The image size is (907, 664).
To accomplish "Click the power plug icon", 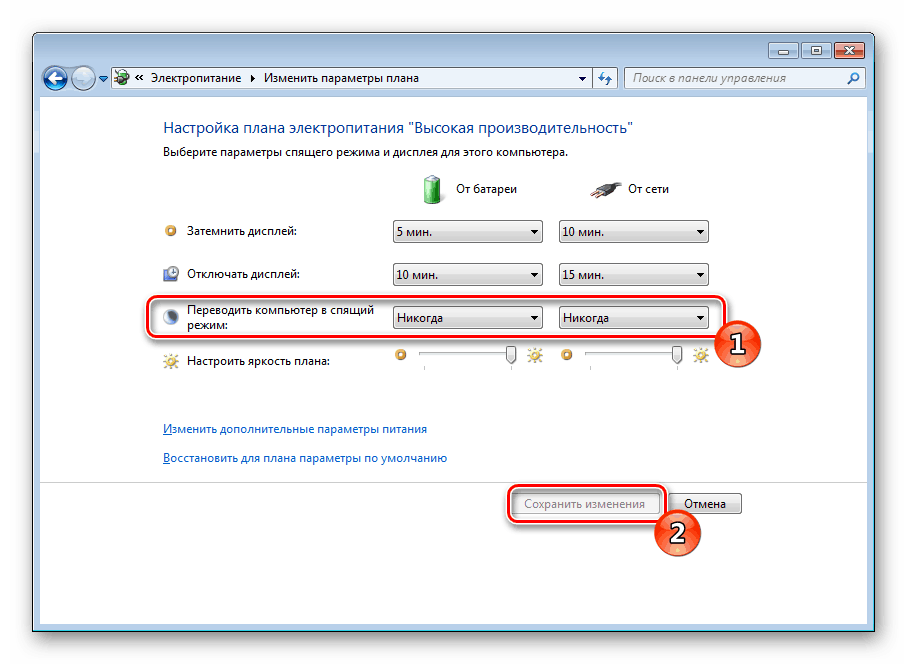I will pos(605,190).
